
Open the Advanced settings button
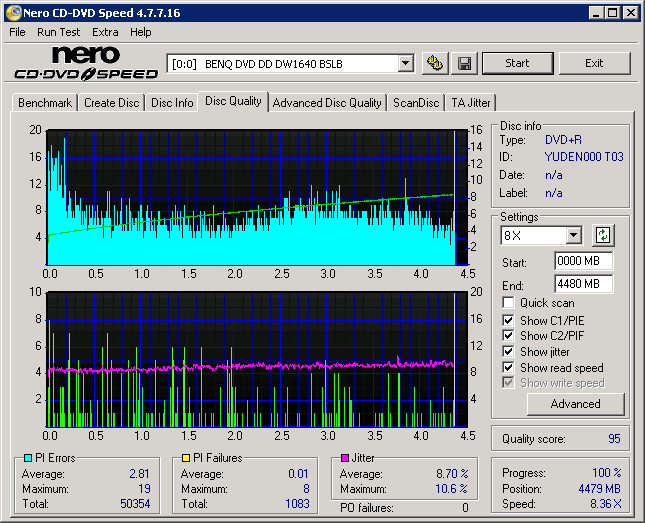(x=575, y=404)
